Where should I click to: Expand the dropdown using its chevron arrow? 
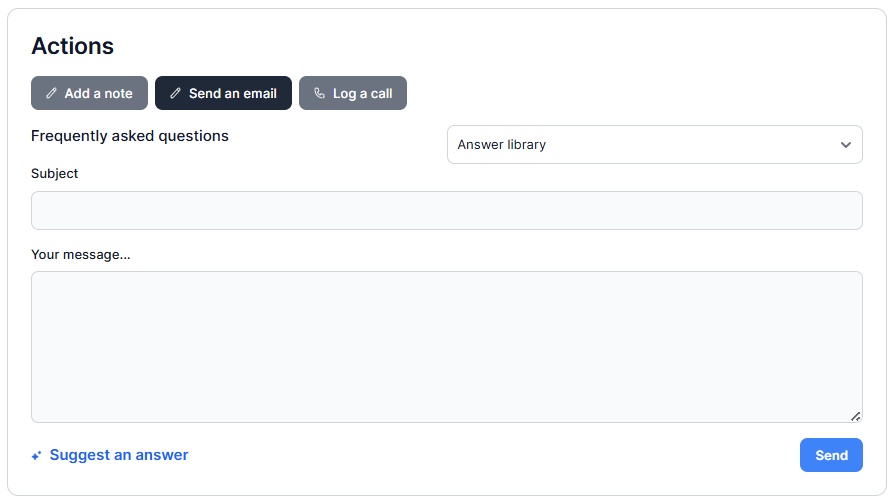845,145
